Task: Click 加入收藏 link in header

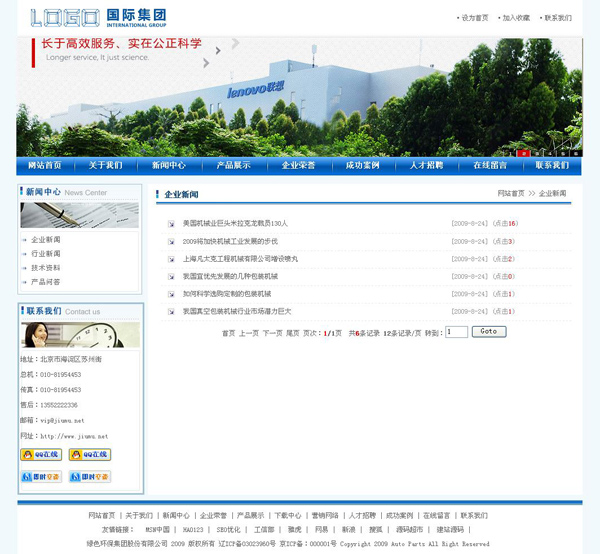Action: coord(516,18)
